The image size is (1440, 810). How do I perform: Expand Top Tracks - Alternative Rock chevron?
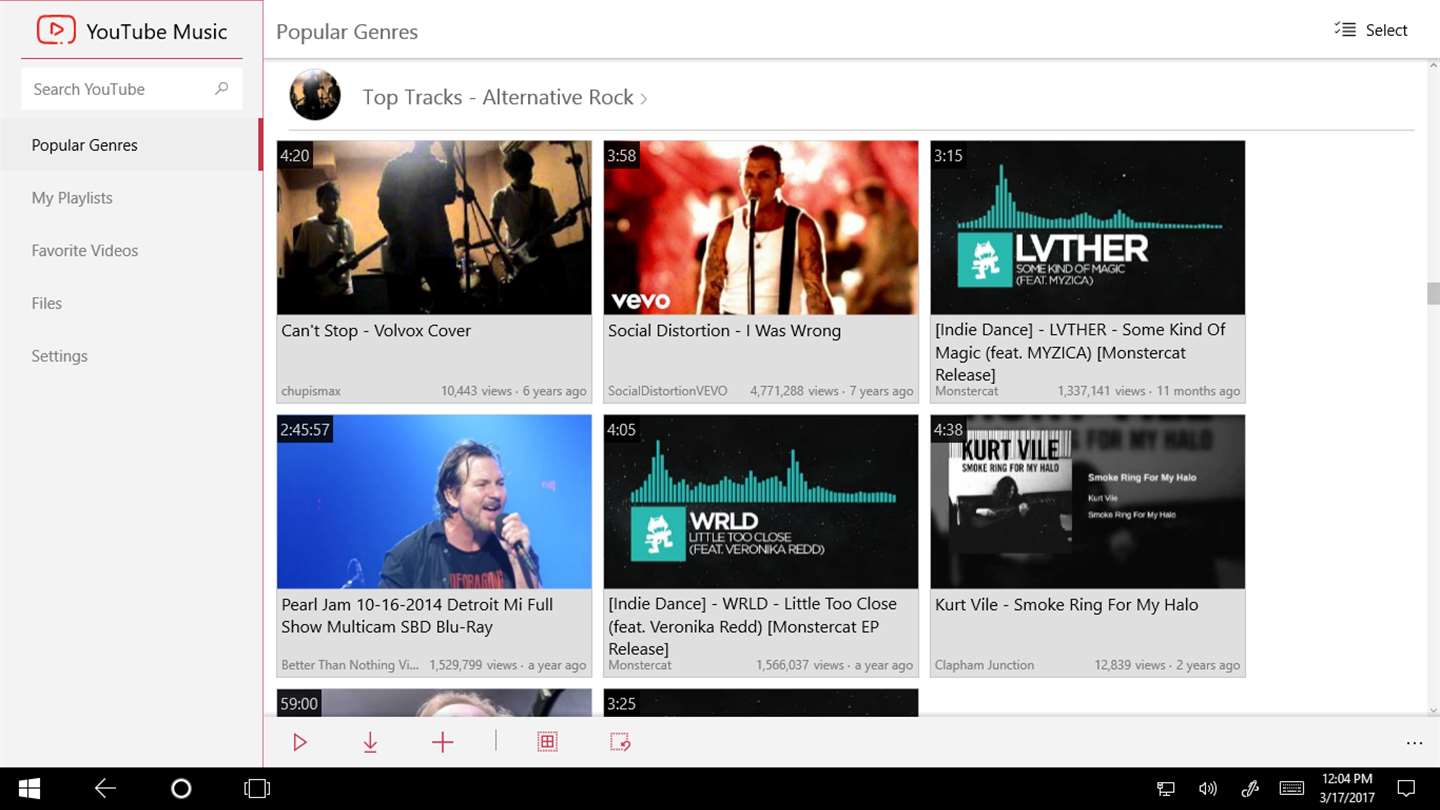644,98
